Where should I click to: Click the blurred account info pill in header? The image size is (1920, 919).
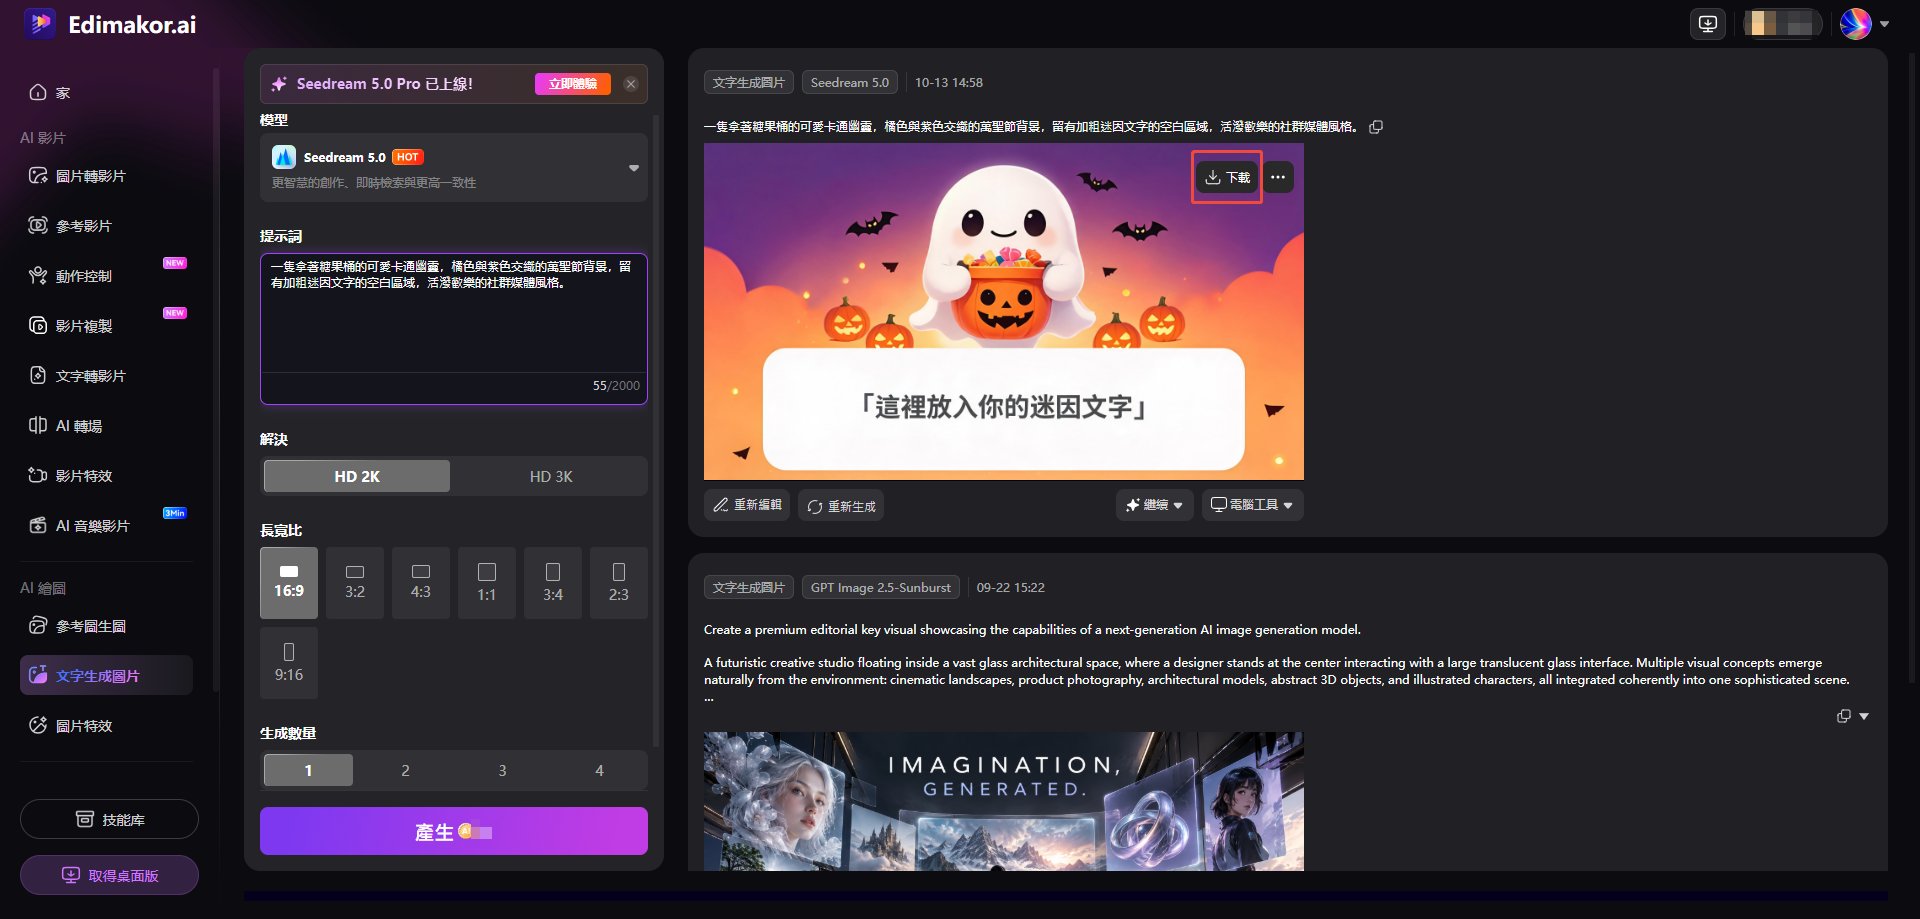tap(1784, 24)
